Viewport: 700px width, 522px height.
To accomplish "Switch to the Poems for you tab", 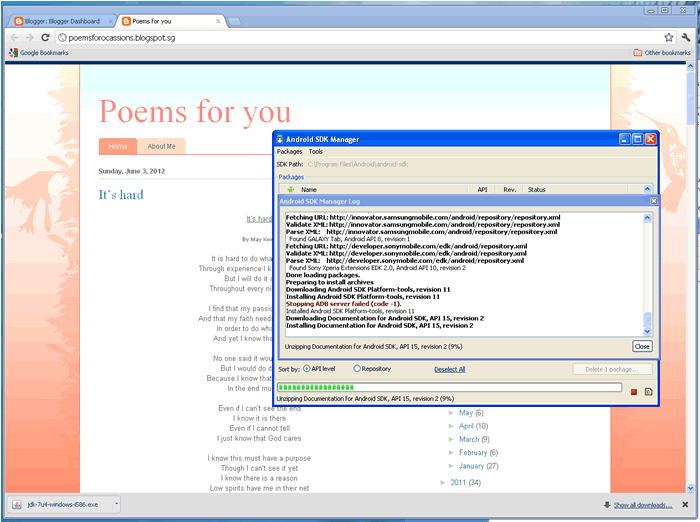I will 172,21.
